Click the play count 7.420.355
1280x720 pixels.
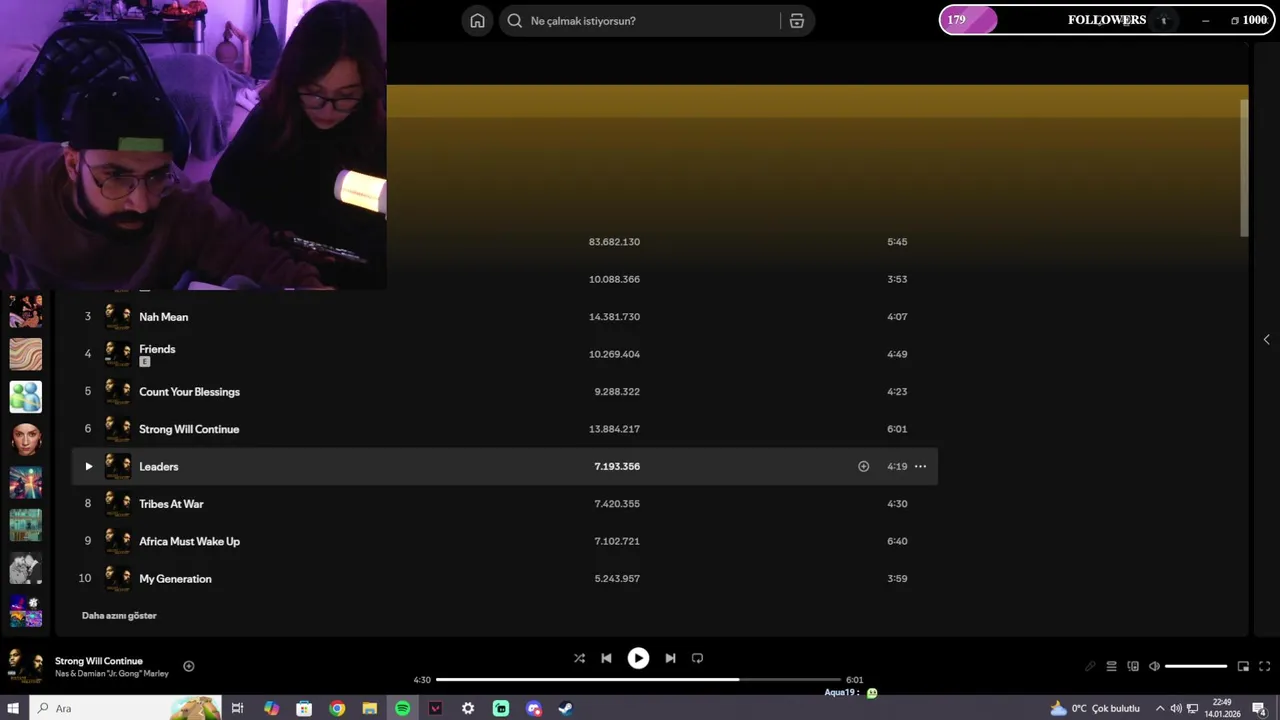tap(617, 504)
